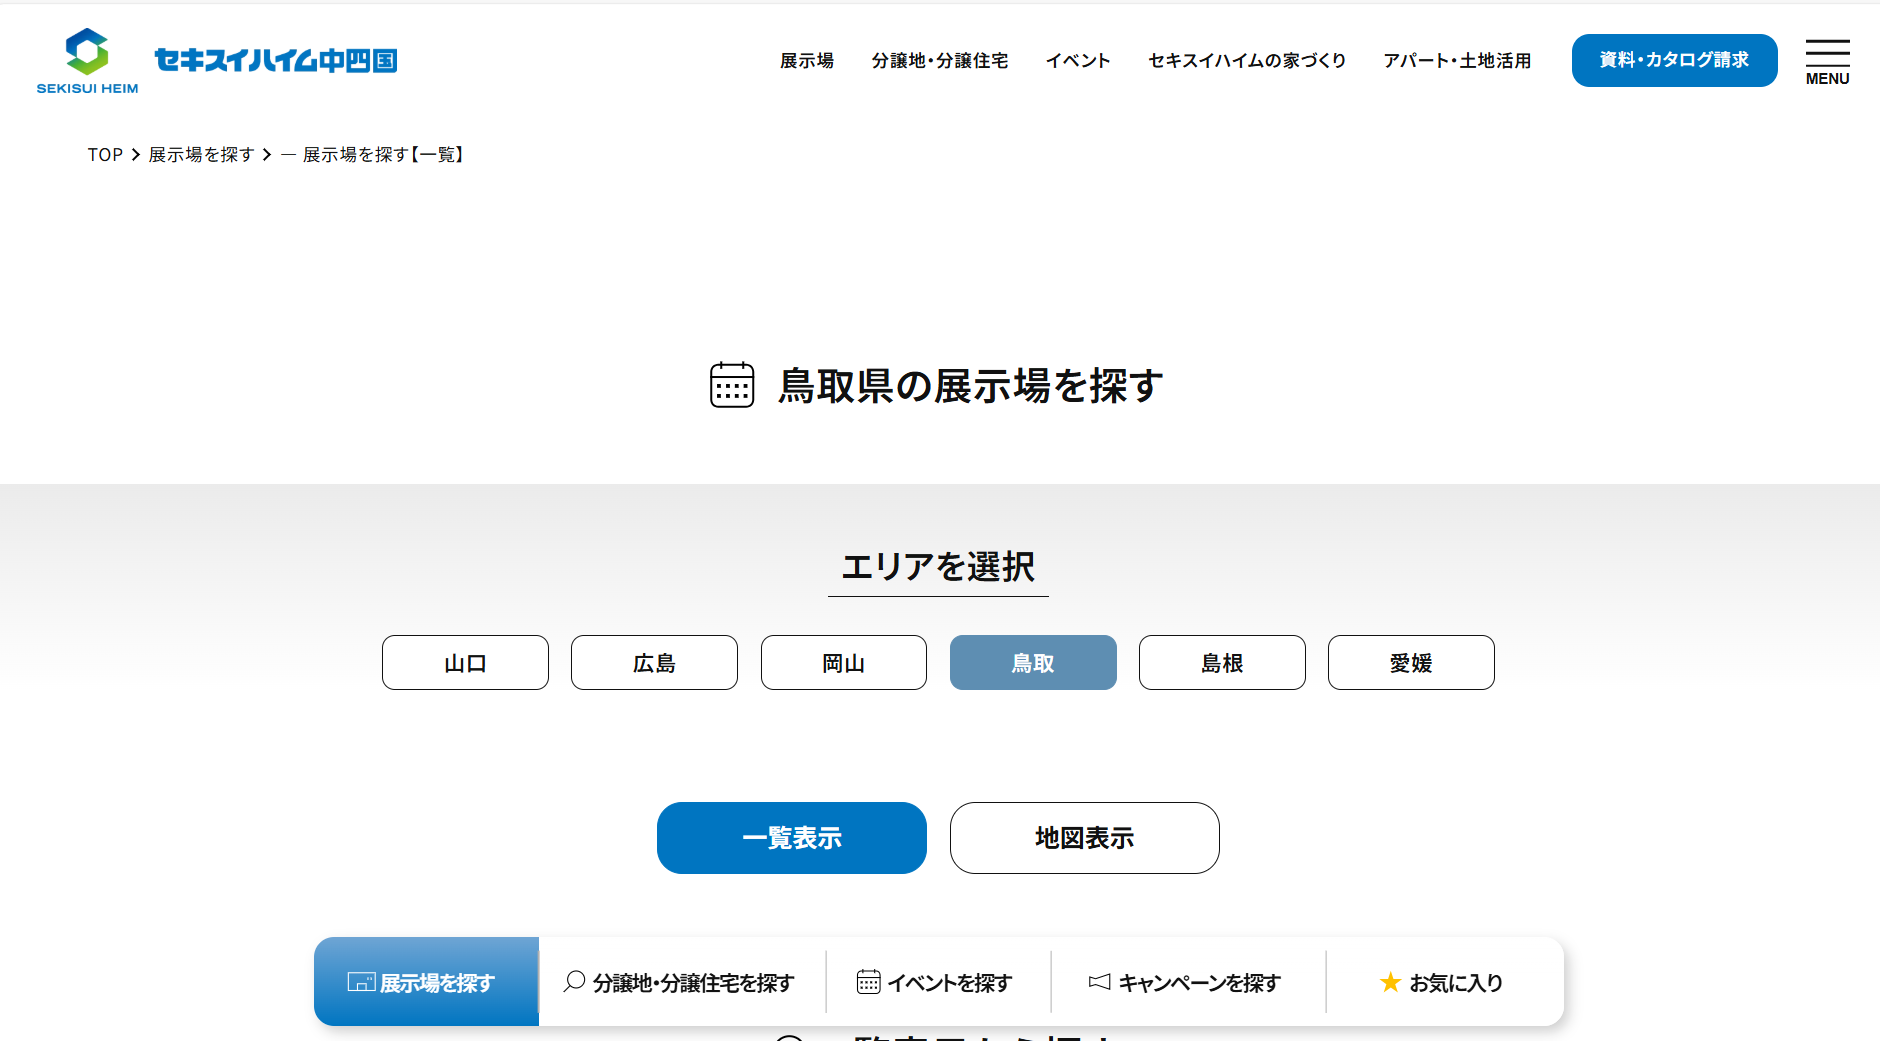The height and width of the screenshot is (1041, 1880).
Task: Choose the 愛媛 area button
Action: [x=1410, y=663]
